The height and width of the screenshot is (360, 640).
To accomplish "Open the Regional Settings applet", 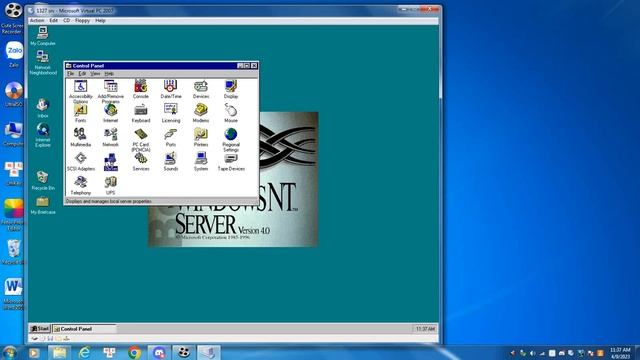I will coord(231,140).
